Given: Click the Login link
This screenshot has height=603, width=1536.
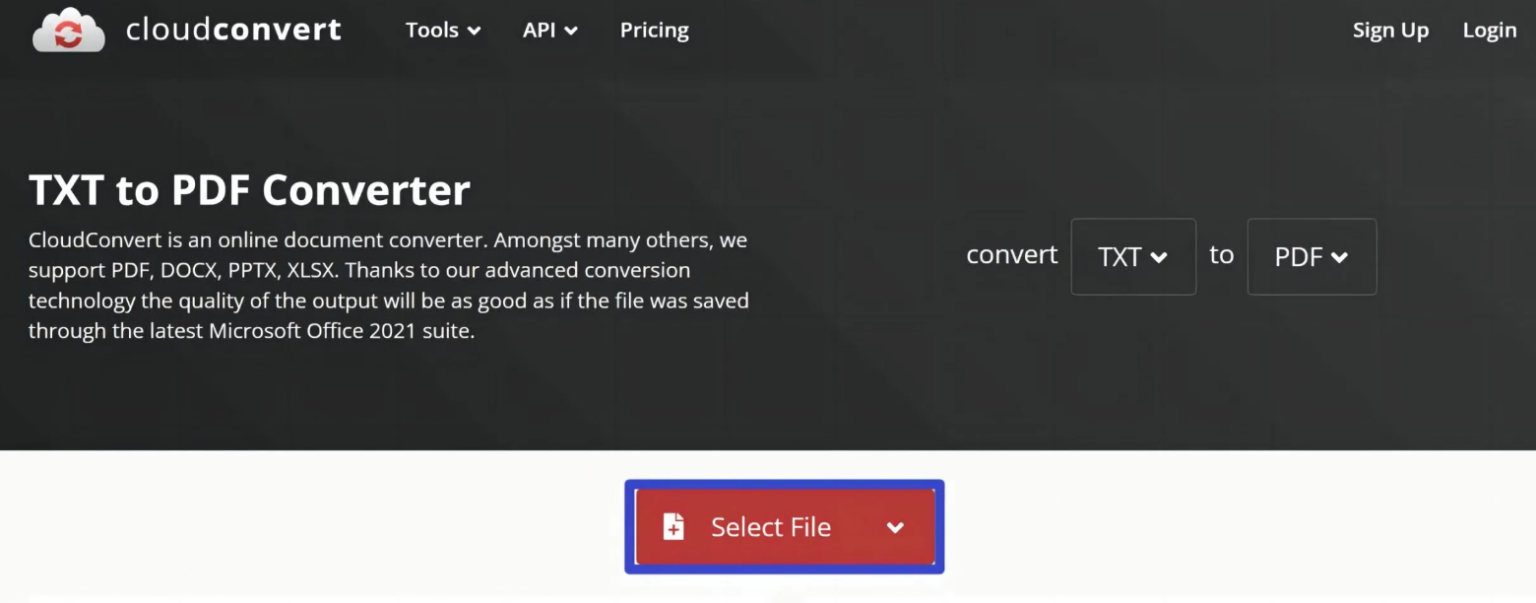Looking at the screenshot, I should click(1489, 30).
